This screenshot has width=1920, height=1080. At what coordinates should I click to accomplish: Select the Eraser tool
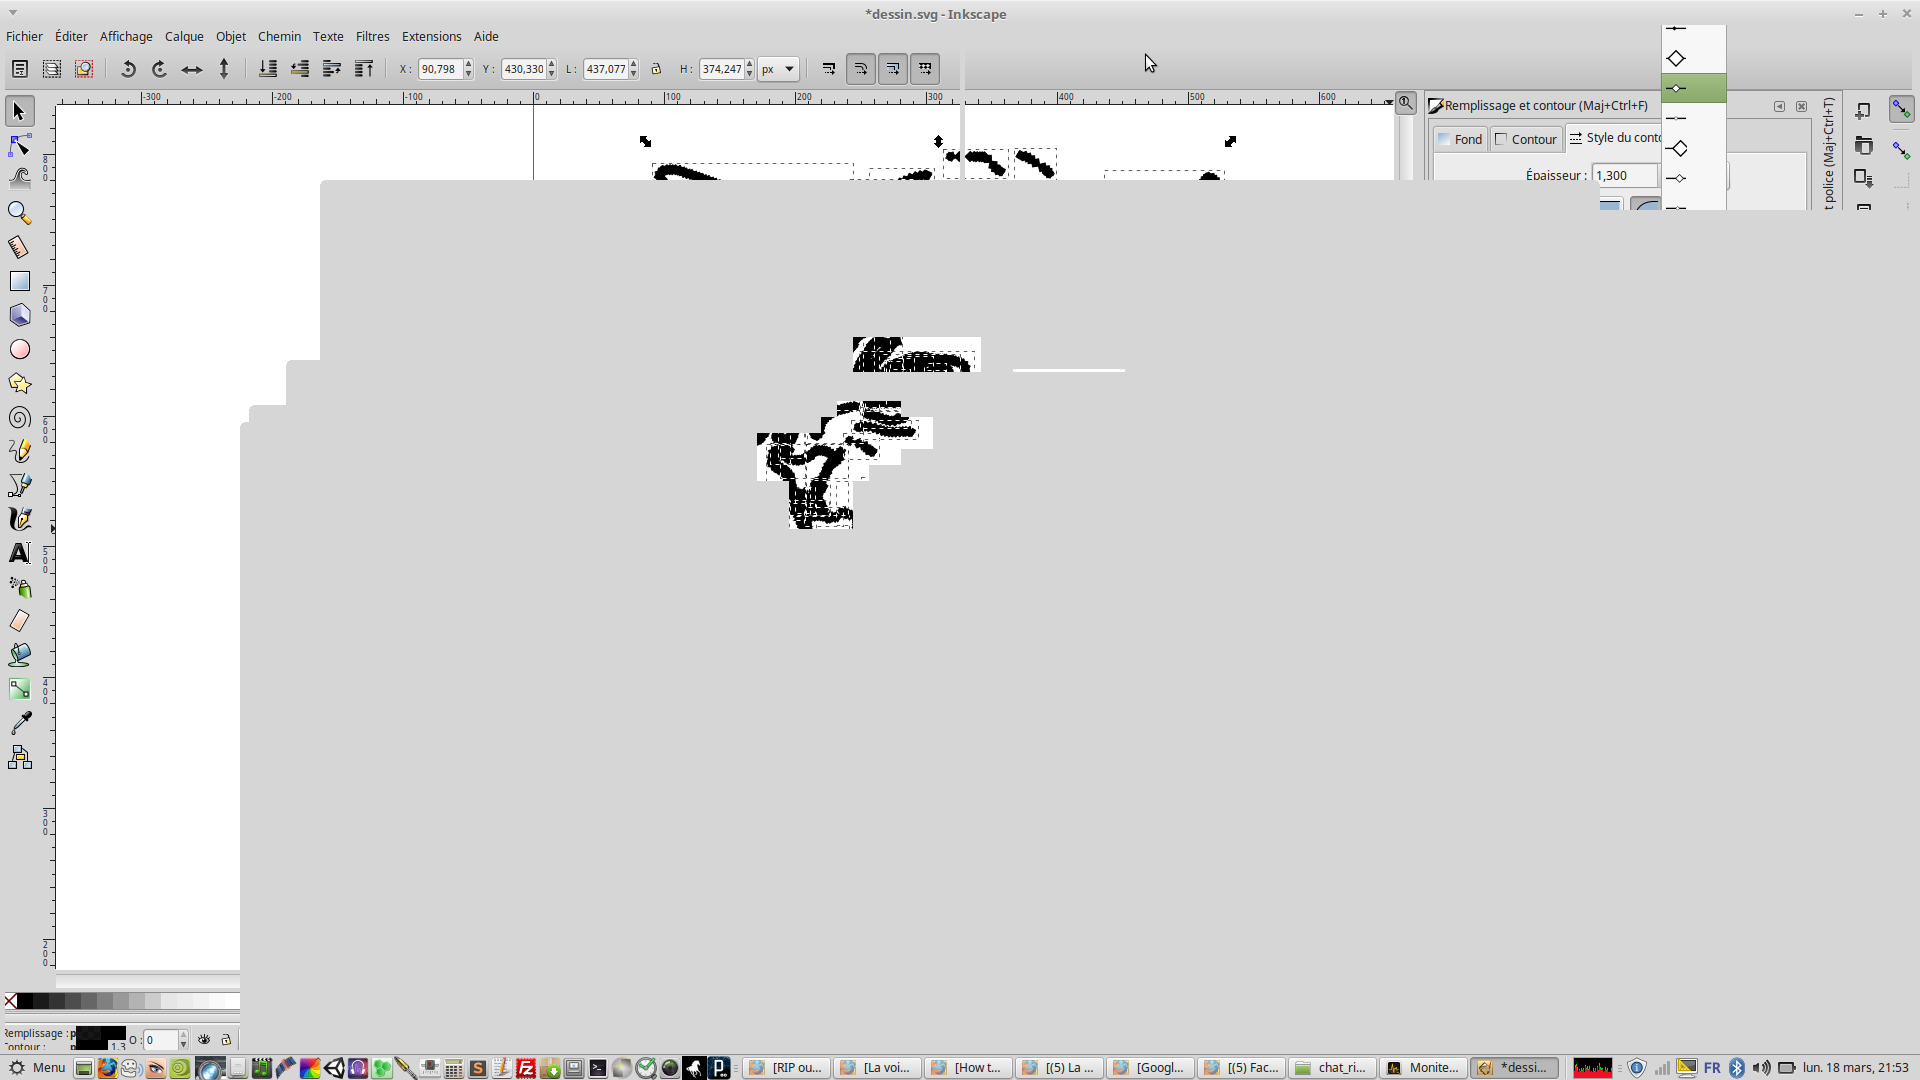click(19, 621)
